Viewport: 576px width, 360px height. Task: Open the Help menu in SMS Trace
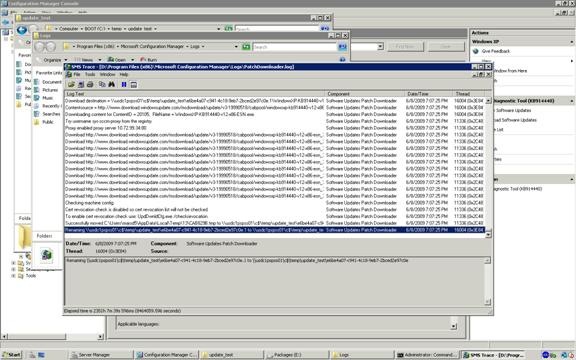tap(124, 75)
